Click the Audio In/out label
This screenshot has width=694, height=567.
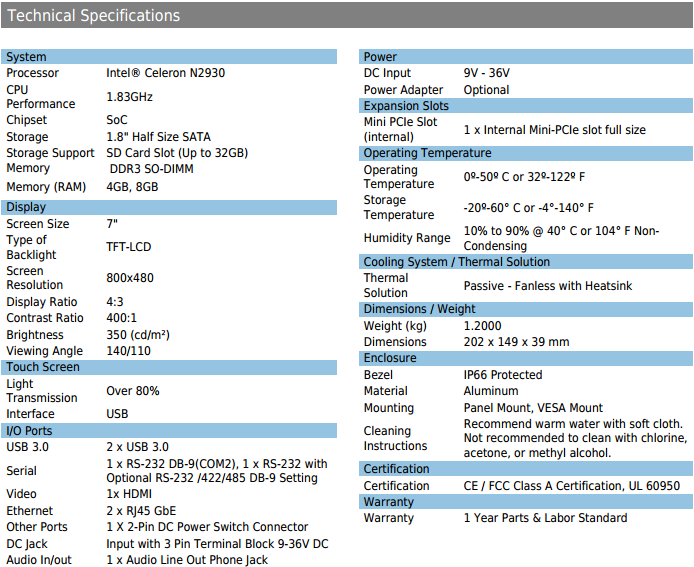click(39, 560)
